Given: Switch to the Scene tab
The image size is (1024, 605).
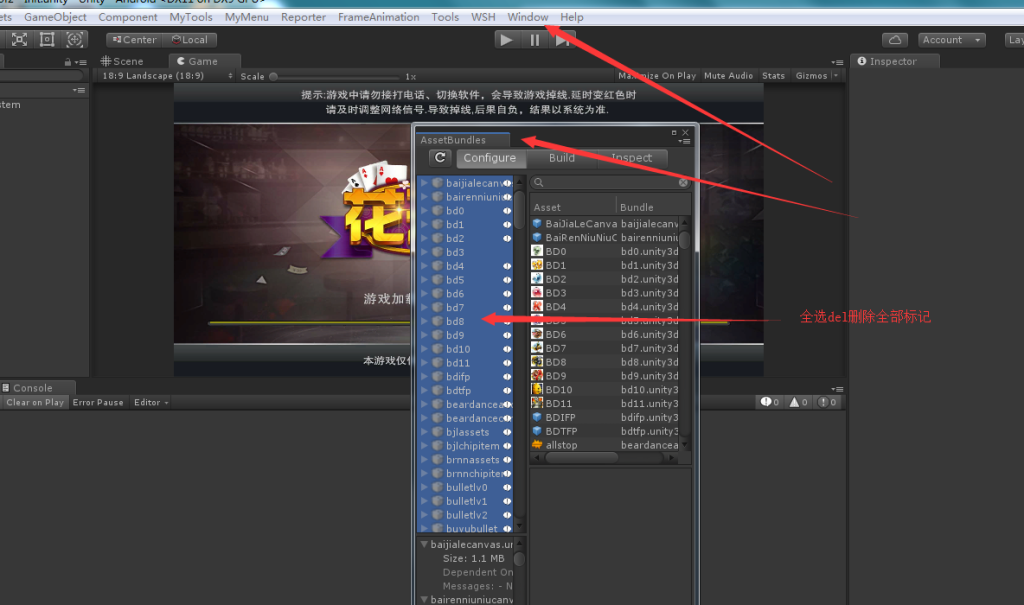Looking at the screenshot, I should (123, 61).
